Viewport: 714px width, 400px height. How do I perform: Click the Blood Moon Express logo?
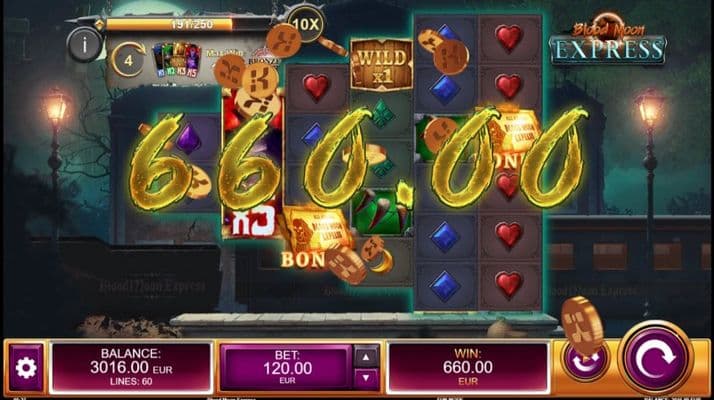pos(608,43)
